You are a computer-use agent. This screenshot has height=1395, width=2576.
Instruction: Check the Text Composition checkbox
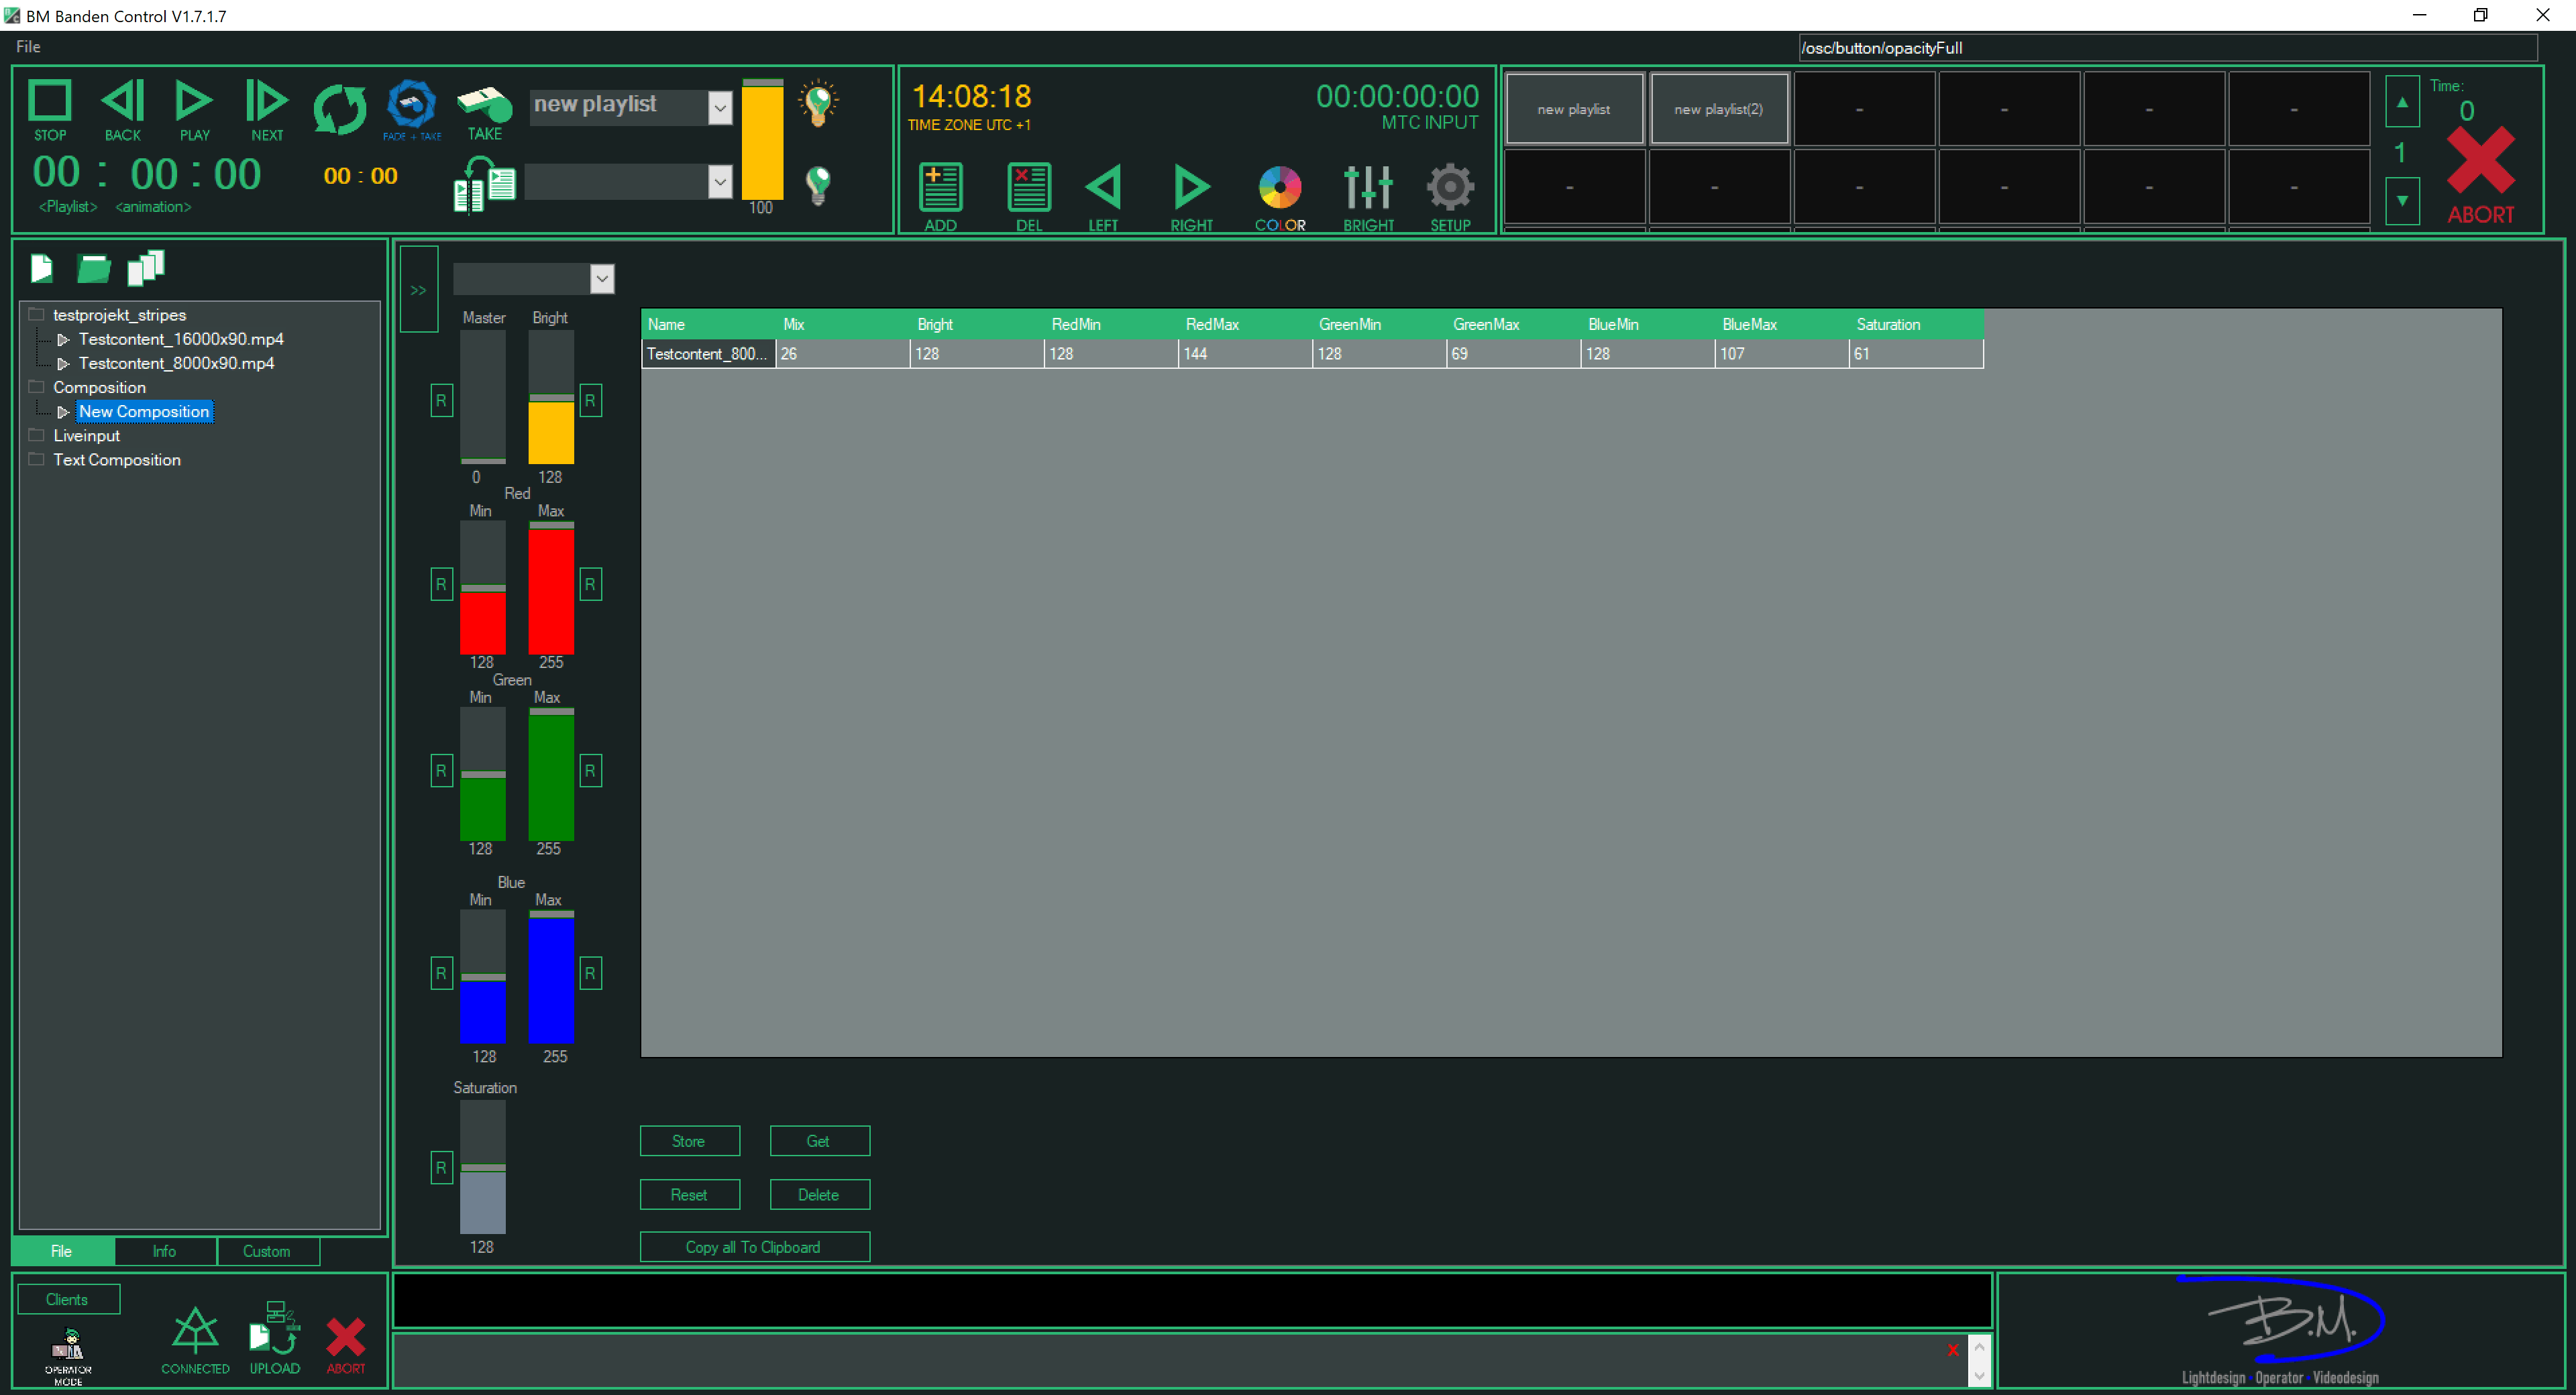(x=37, y=460)
